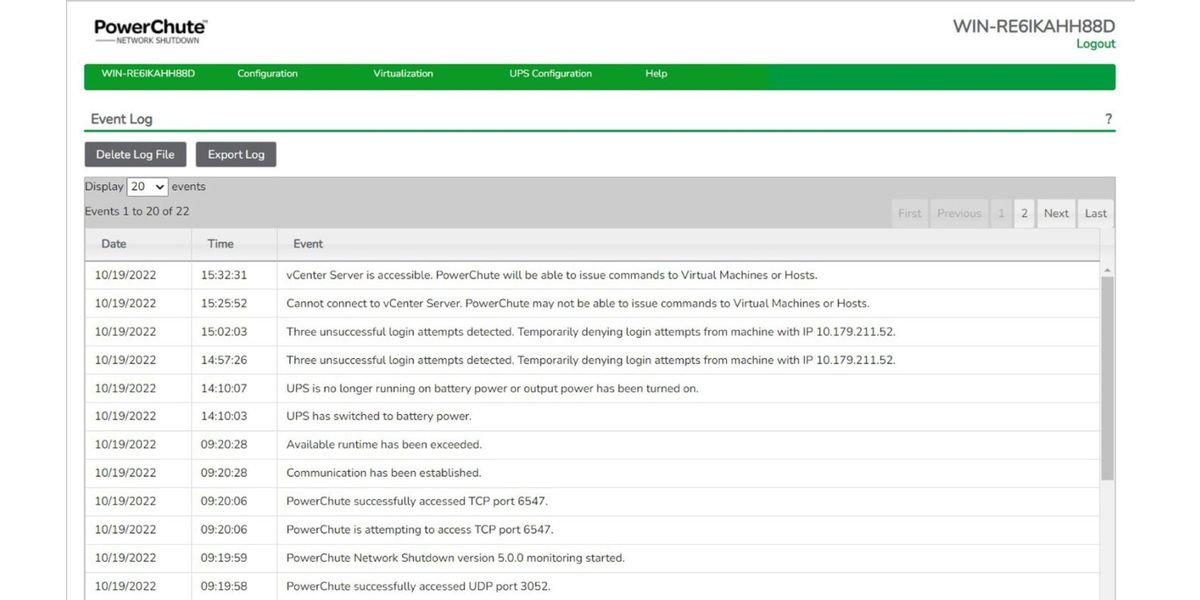Click the Delete Log File button
Viewport: 1200px width, 600px height.
click(x=135, y=155)
